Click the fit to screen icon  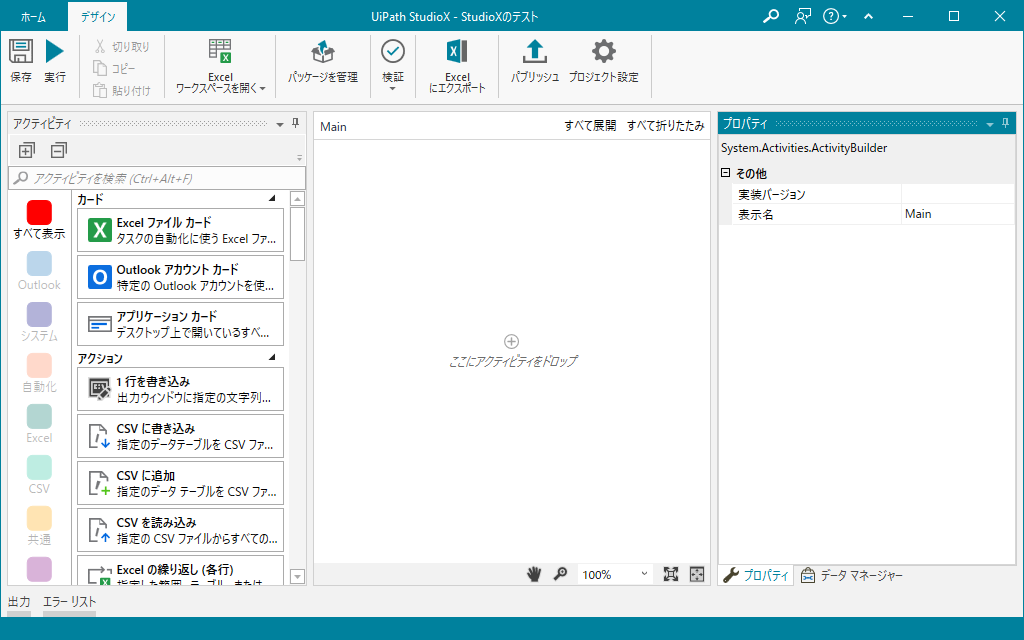coord(671,574)
